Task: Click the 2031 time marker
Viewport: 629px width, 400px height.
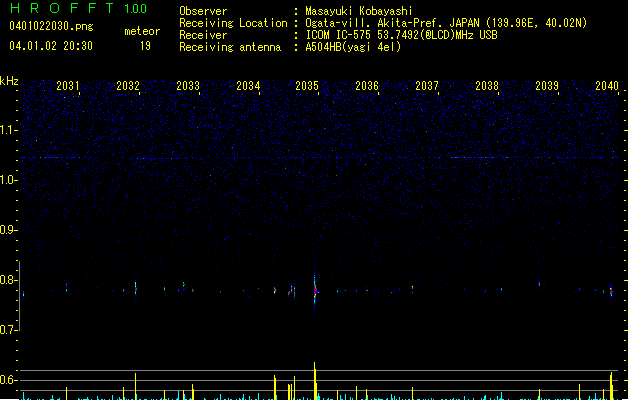Action: click(x=67, y=86)
